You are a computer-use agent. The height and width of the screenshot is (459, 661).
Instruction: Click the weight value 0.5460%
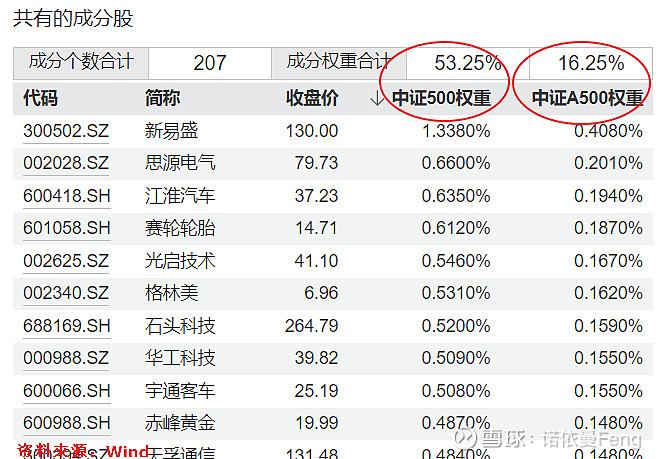click(x=456, y=260)
